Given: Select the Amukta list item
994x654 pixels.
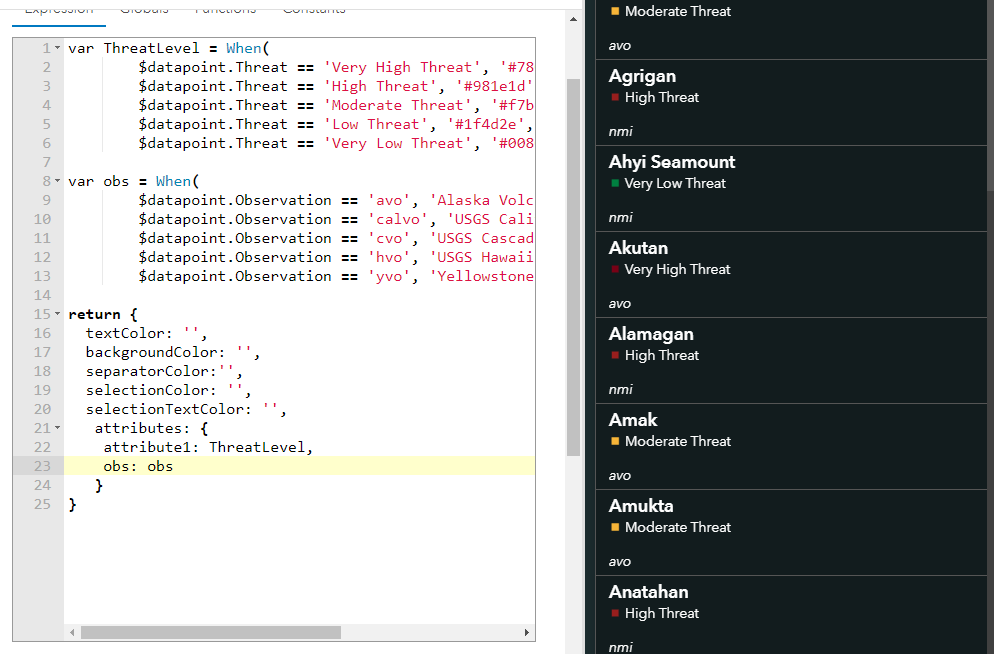Looking at the screenshot, I should [791, 532].
